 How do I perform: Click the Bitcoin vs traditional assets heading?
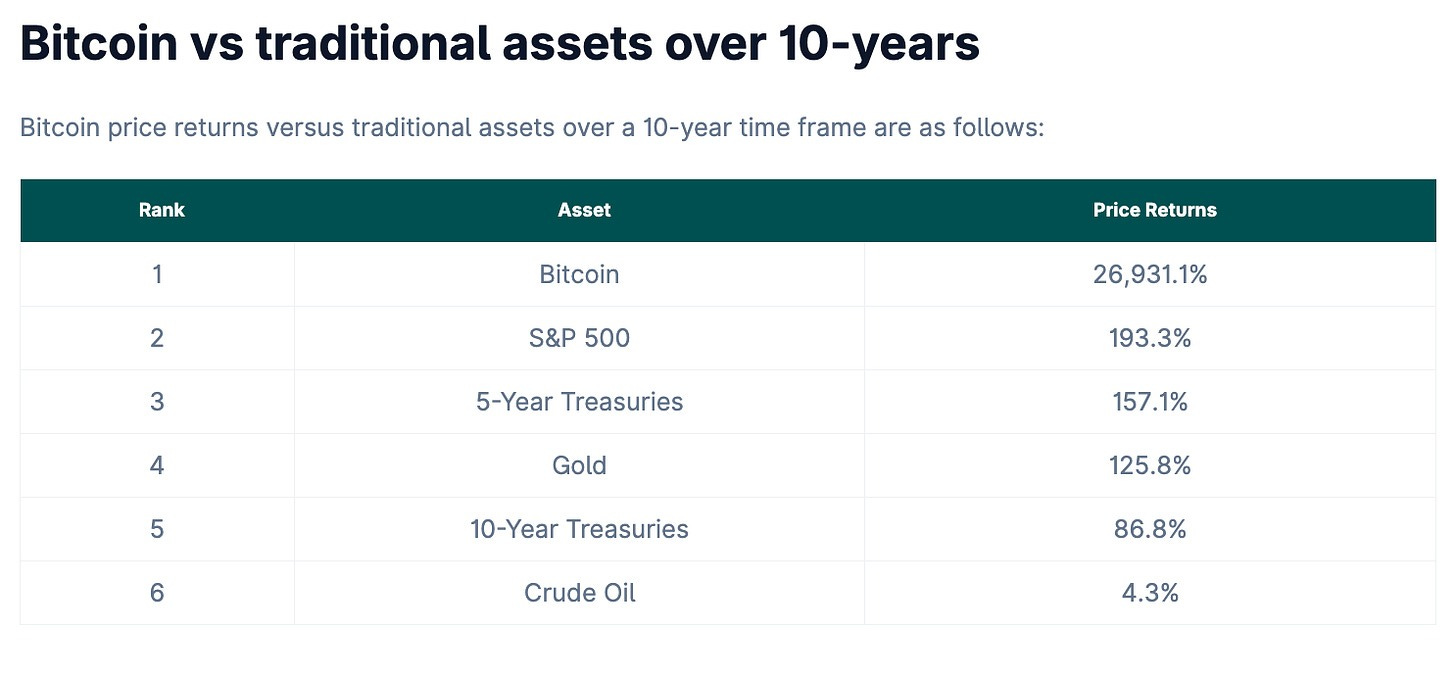pos(499,43)
